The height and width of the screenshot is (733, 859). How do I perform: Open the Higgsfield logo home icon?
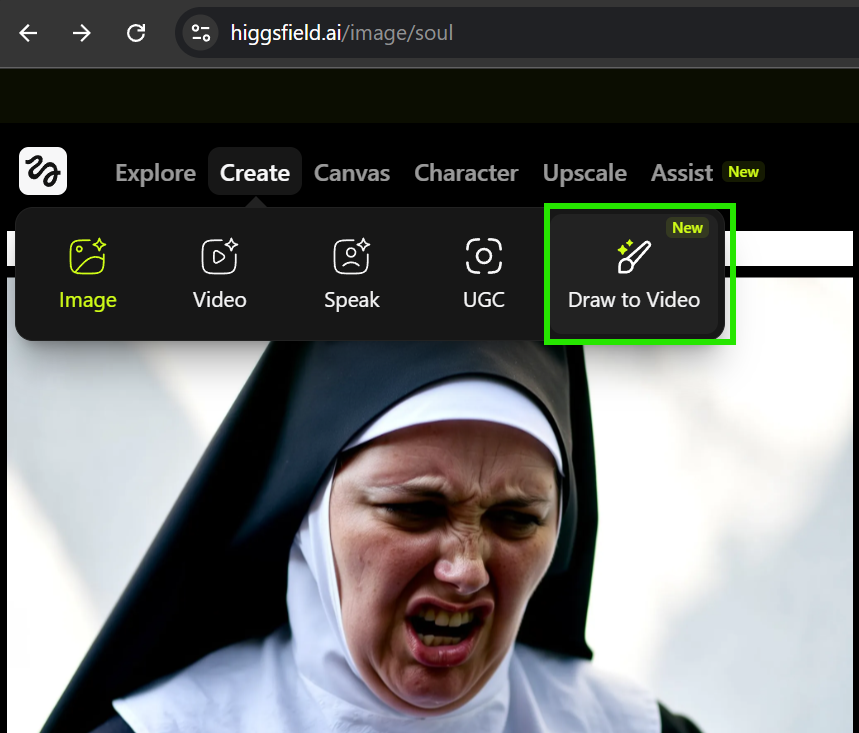pyautogui.click(x=43, y=171)
